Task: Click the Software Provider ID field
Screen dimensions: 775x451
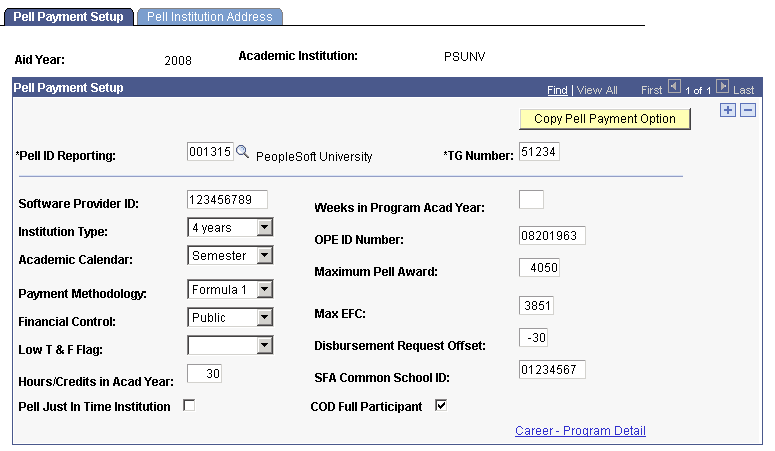Action: coord(227,201)
